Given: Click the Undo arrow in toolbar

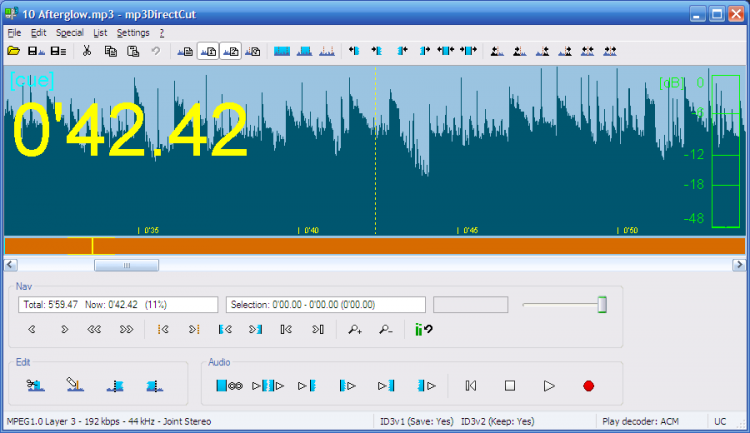Looking at the screenshot, I should coord(155,50).
